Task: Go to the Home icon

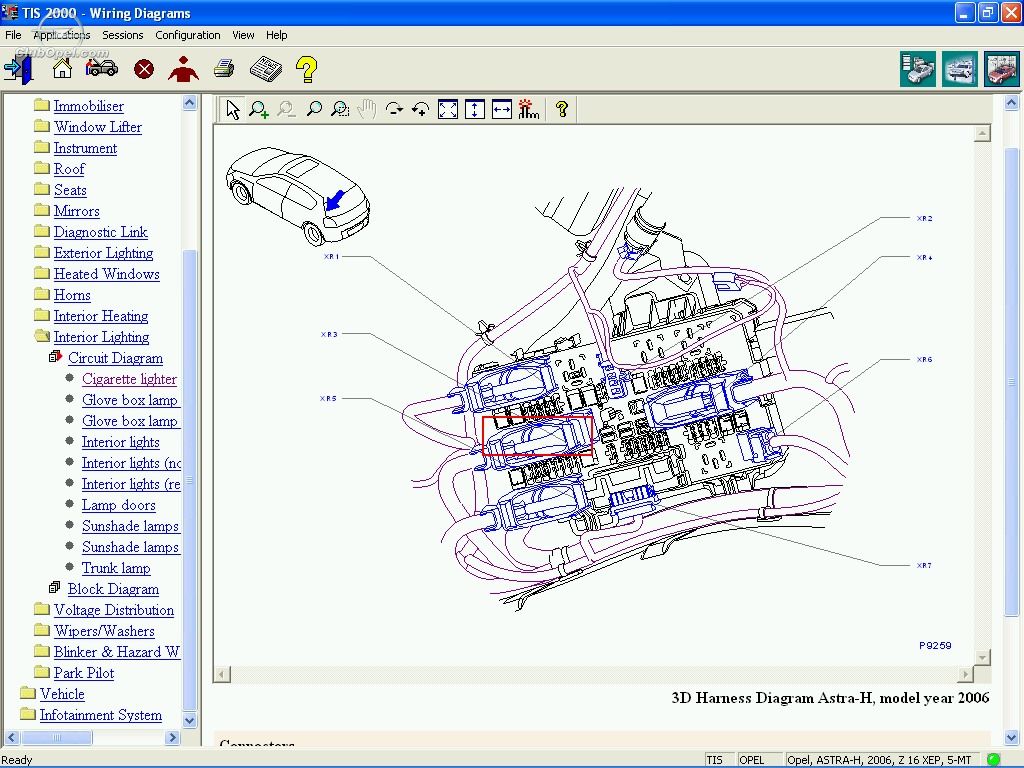Action: coord(62,68)
